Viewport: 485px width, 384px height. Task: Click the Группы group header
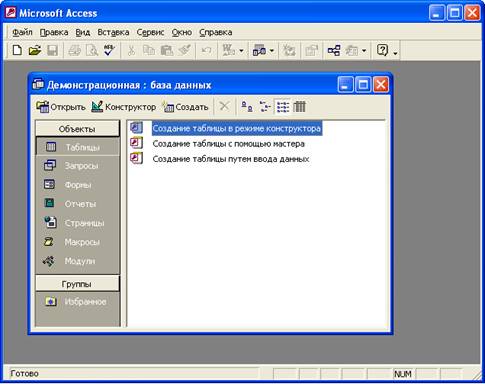[x=77, y=284]
